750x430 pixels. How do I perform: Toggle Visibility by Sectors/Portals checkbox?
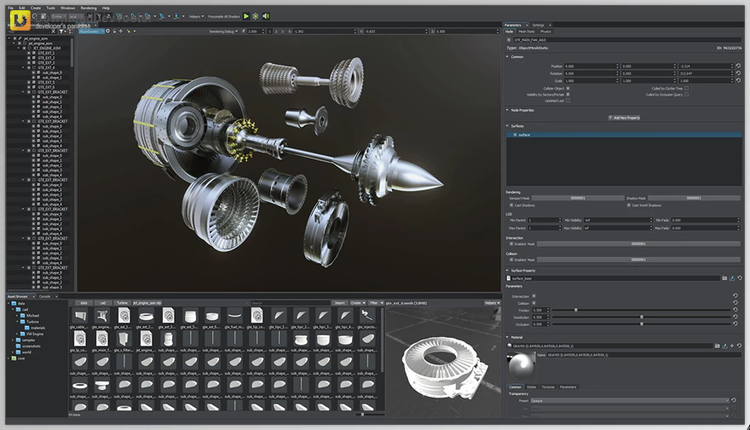[568, 94]
